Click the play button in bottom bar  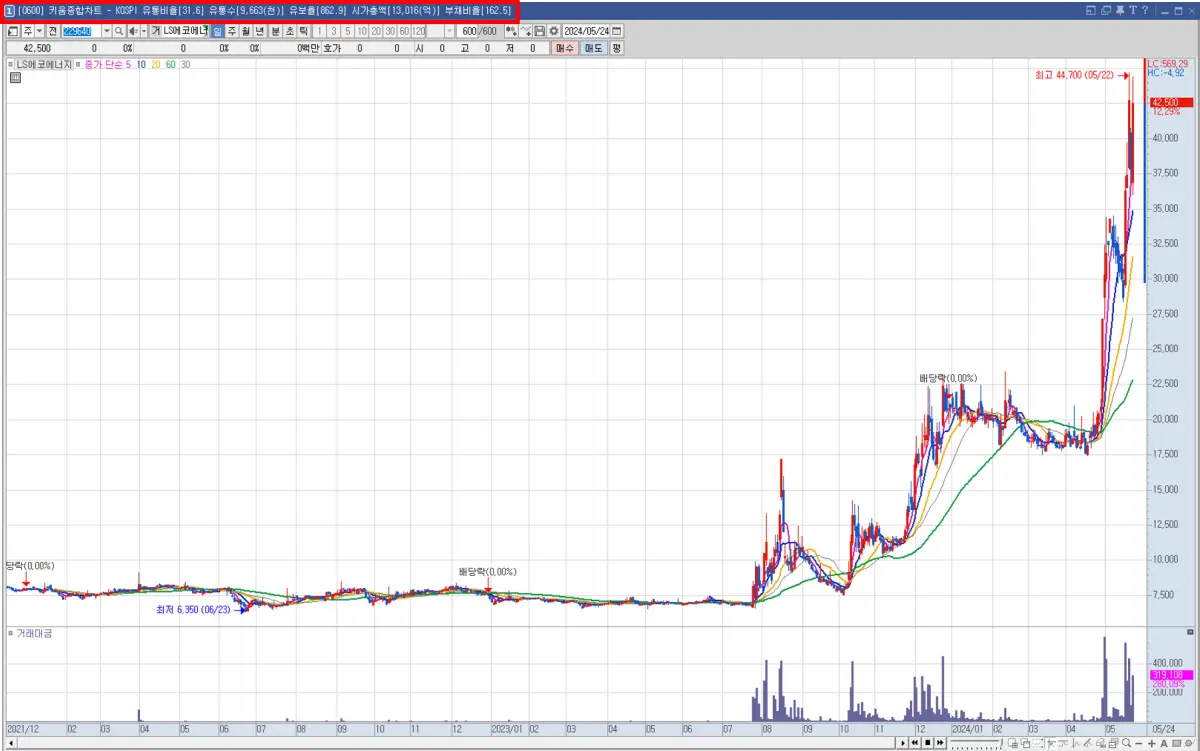point(903,743)
